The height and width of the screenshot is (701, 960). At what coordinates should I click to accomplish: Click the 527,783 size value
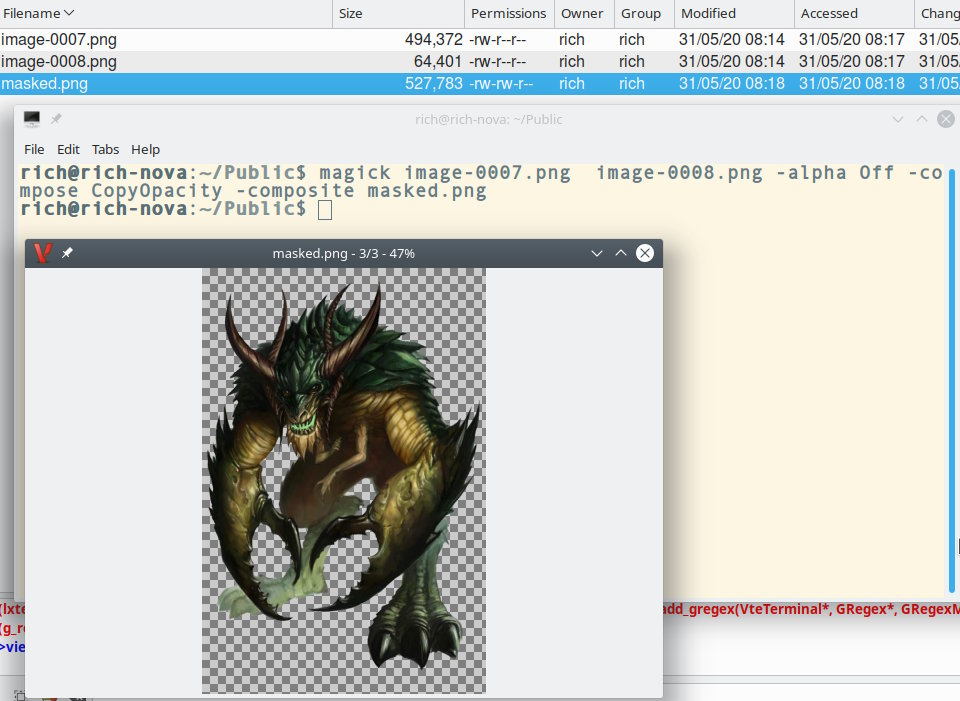(433, 84)
